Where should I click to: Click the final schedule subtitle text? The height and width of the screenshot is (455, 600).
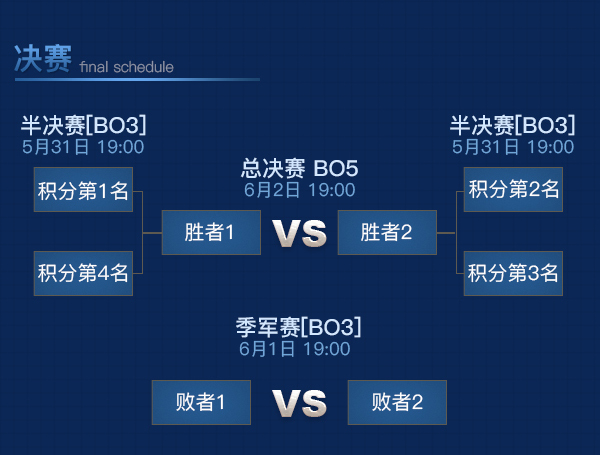click(x=127, y=67)
